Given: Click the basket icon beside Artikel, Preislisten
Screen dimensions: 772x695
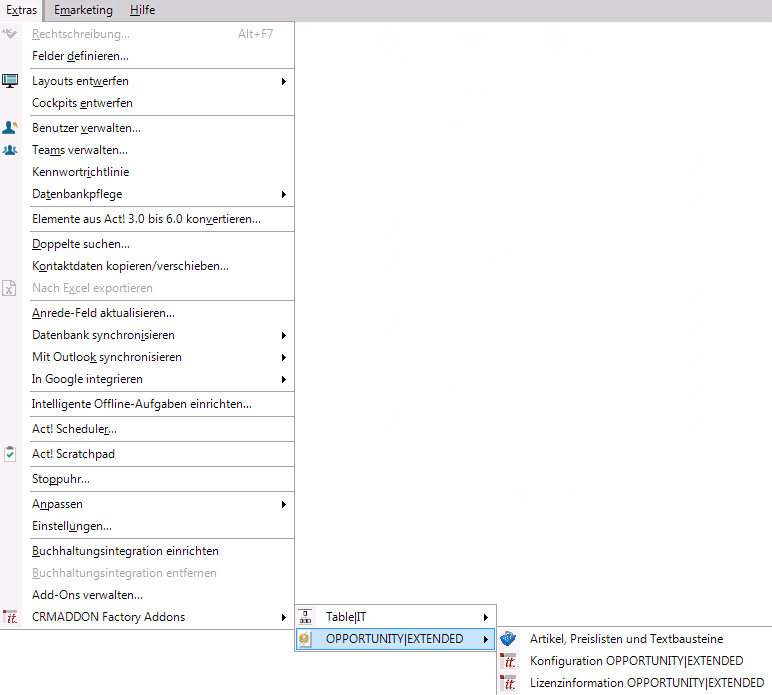Looking at the screenshot, I should click(x=508, y=639).
